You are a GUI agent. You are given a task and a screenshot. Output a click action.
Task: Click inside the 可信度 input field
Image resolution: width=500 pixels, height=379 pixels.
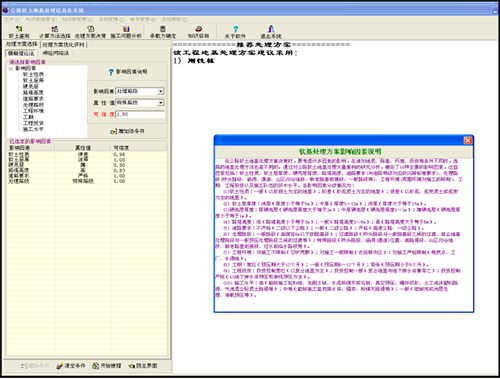pyautogui.click(x=140, y=114)
